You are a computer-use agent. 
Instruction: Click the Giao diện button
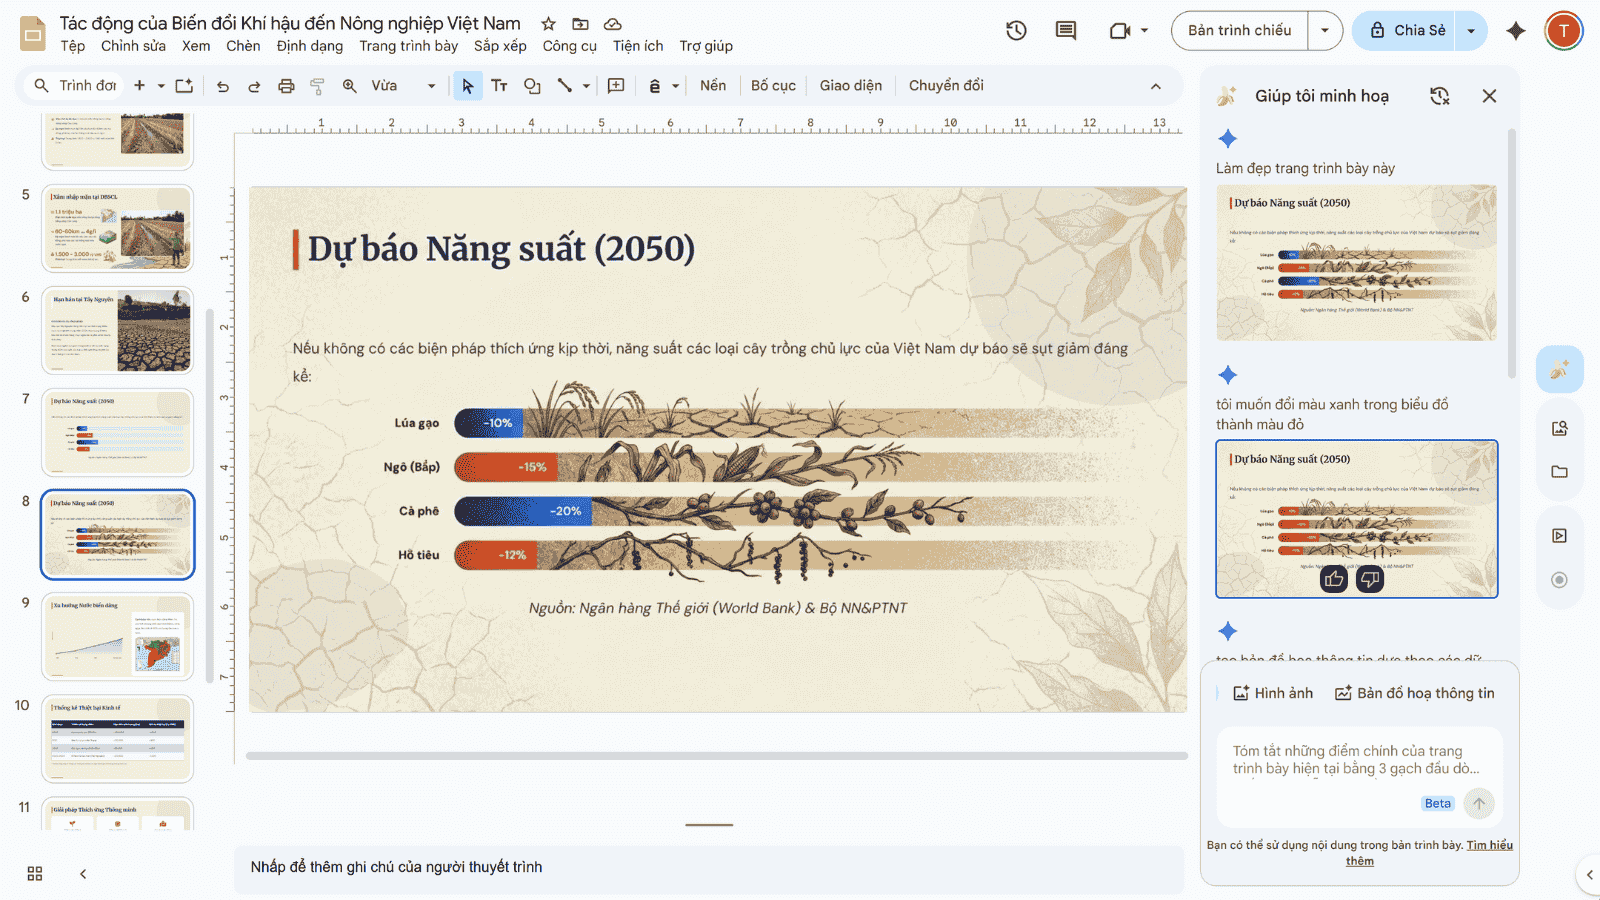point(850,86)
